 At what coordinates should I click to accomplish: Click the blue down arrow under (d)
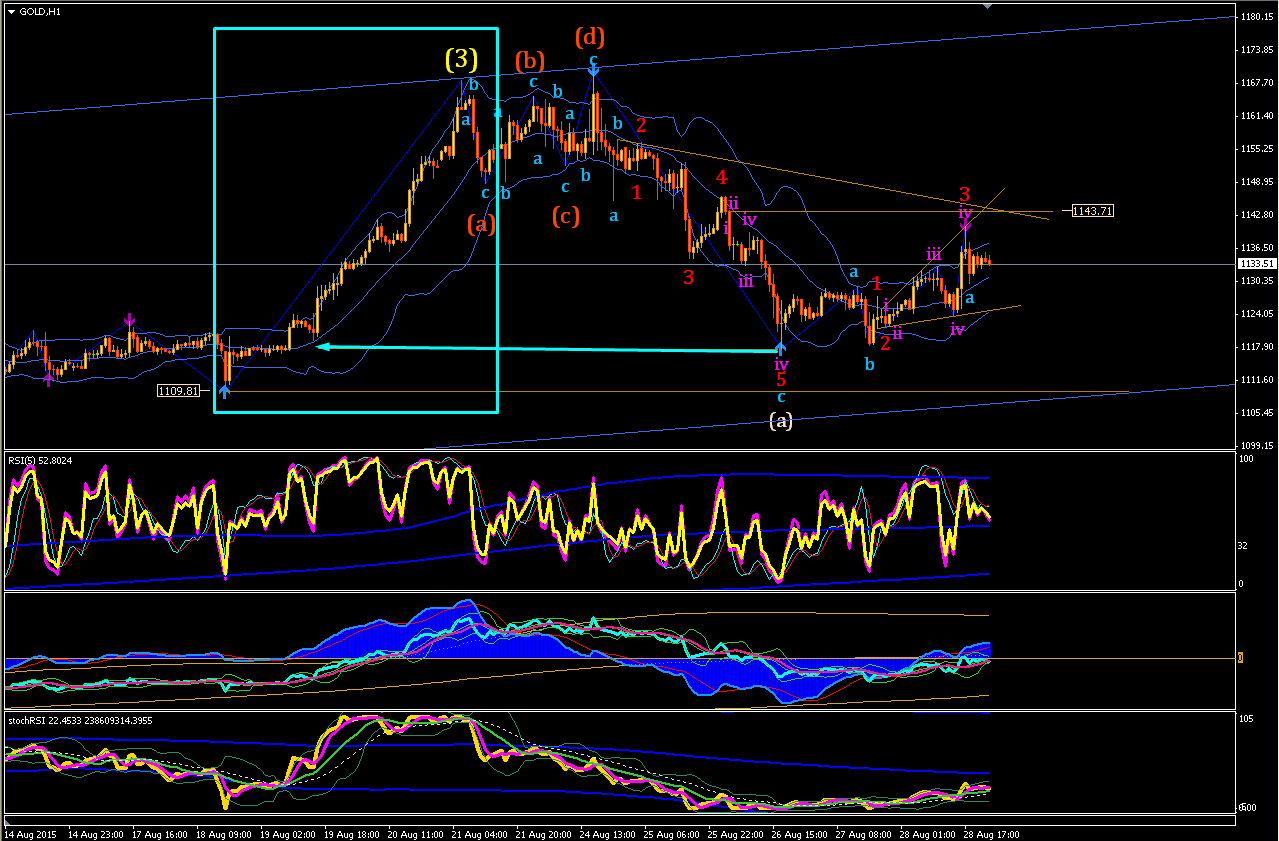click(593, 72)
